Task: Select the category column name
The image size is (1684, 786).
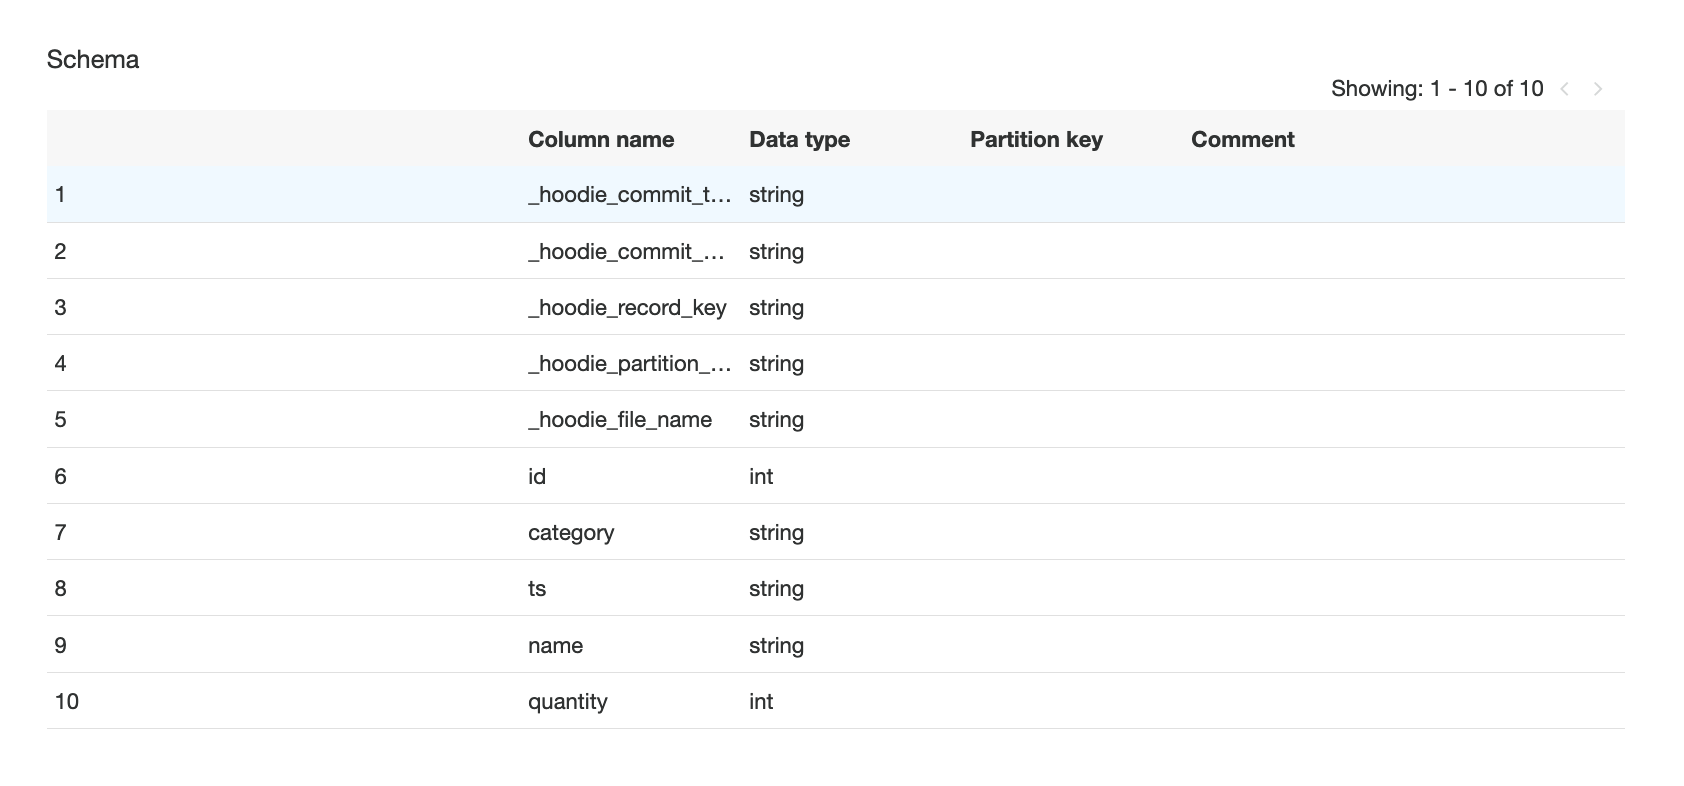Action: (571, 533)
